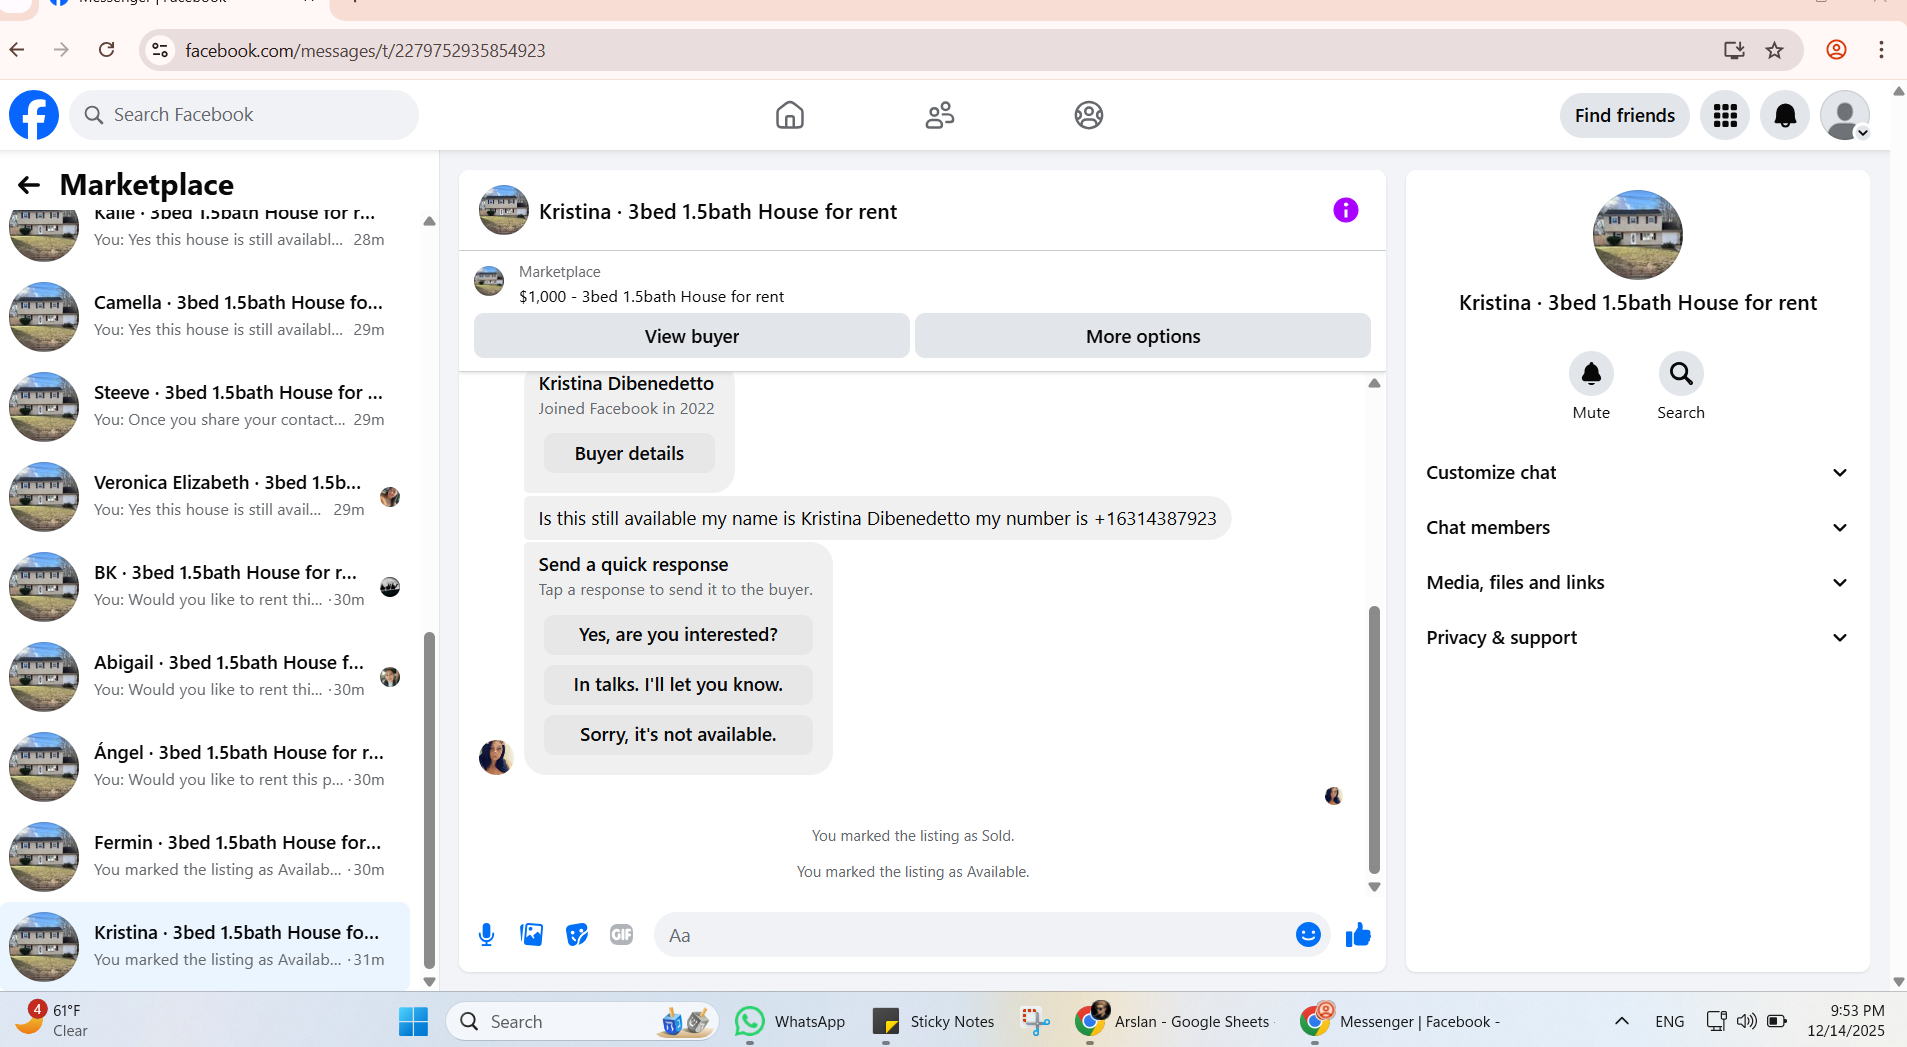
Task: Record a voice clip with the microphone icon
Action: click(x=486, y=935)
